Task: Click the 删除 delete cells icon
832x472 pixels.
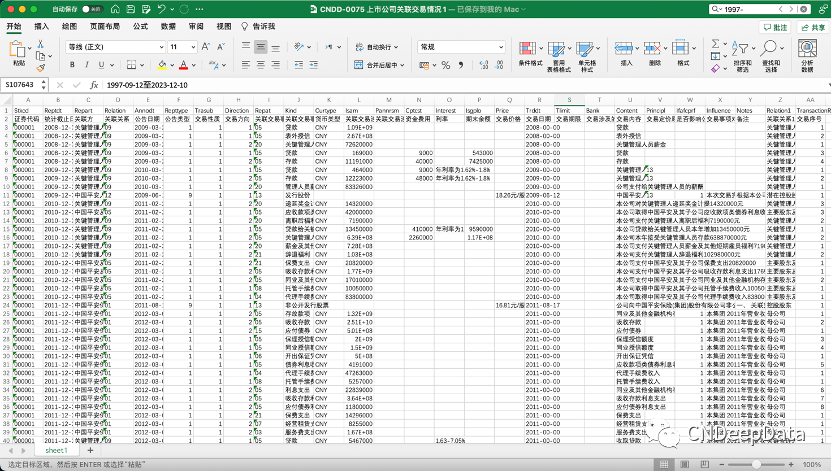Action: point(652,48)
